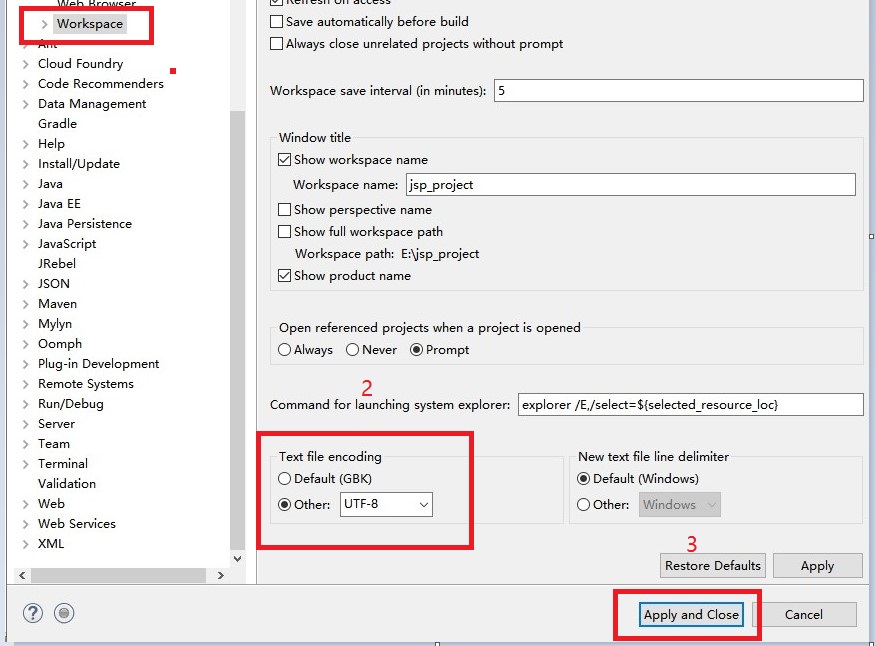This screenshot has width=876, height=646.
Task: Select Other text file encoding radio
Action: (x=284, y=505)
